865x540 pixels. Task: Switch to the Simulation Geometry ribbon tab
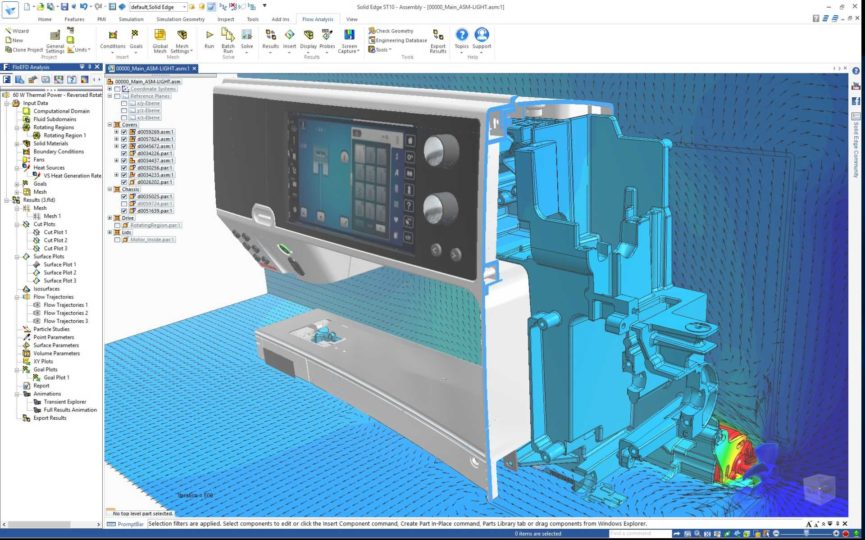[180, 19]
